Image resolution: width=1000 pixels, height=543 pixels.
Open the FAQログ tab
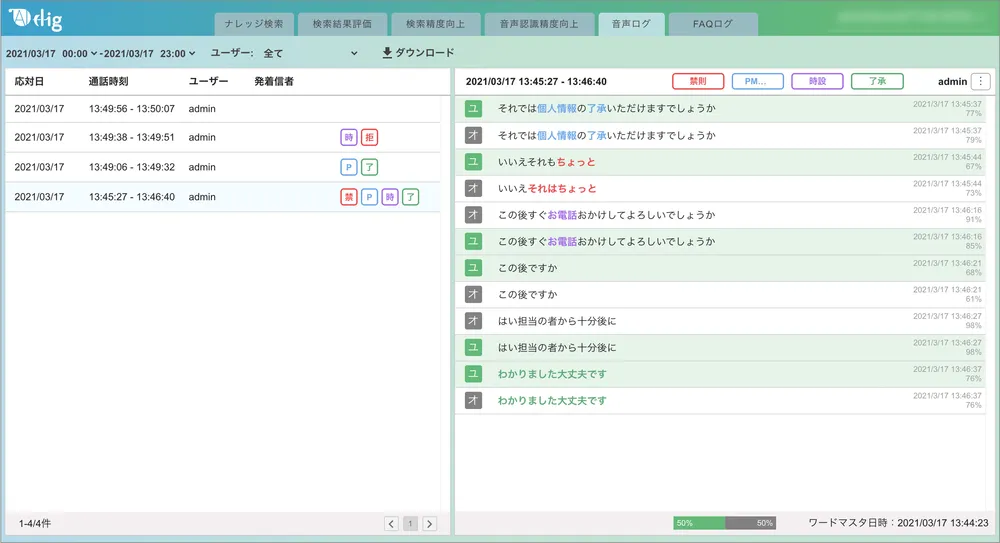point(713,24)
